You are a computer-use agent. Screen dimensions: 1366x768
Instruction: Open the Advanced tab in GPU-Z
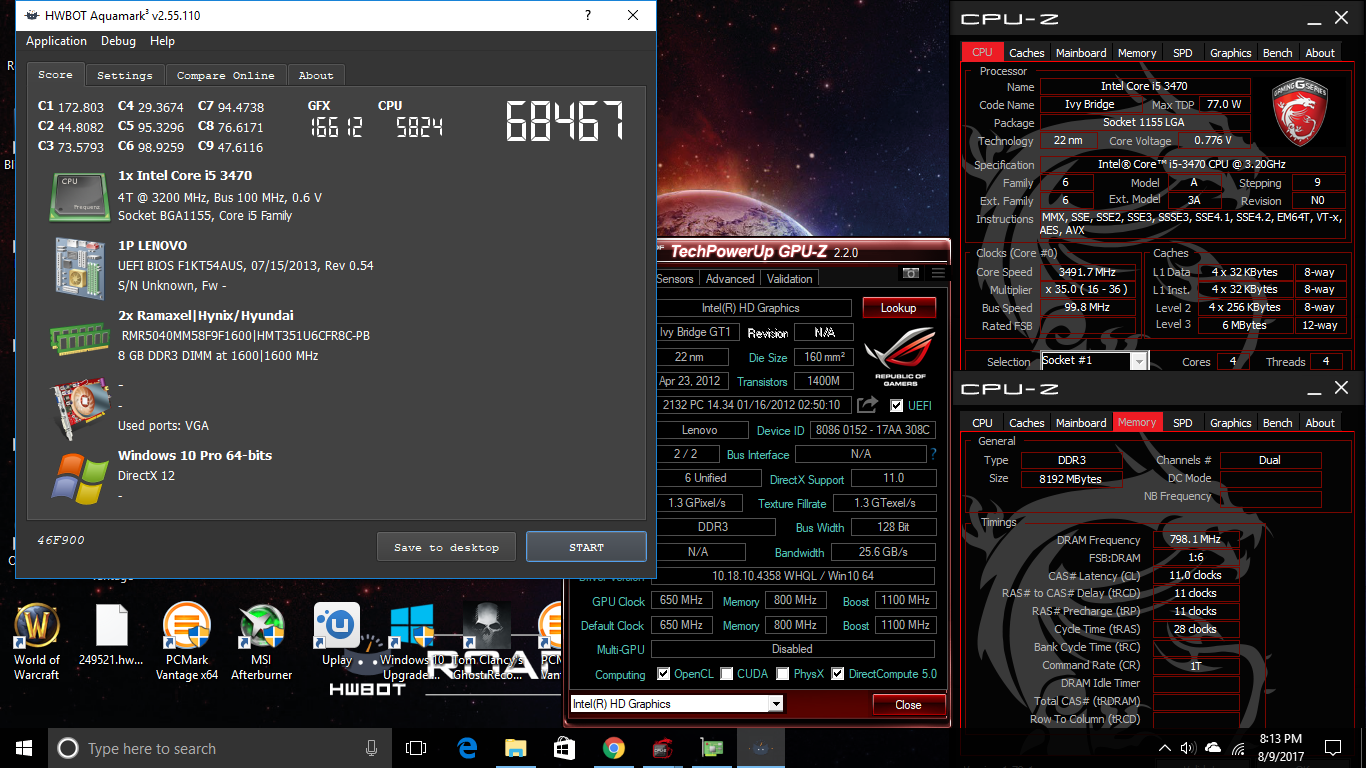click(730, 279)
